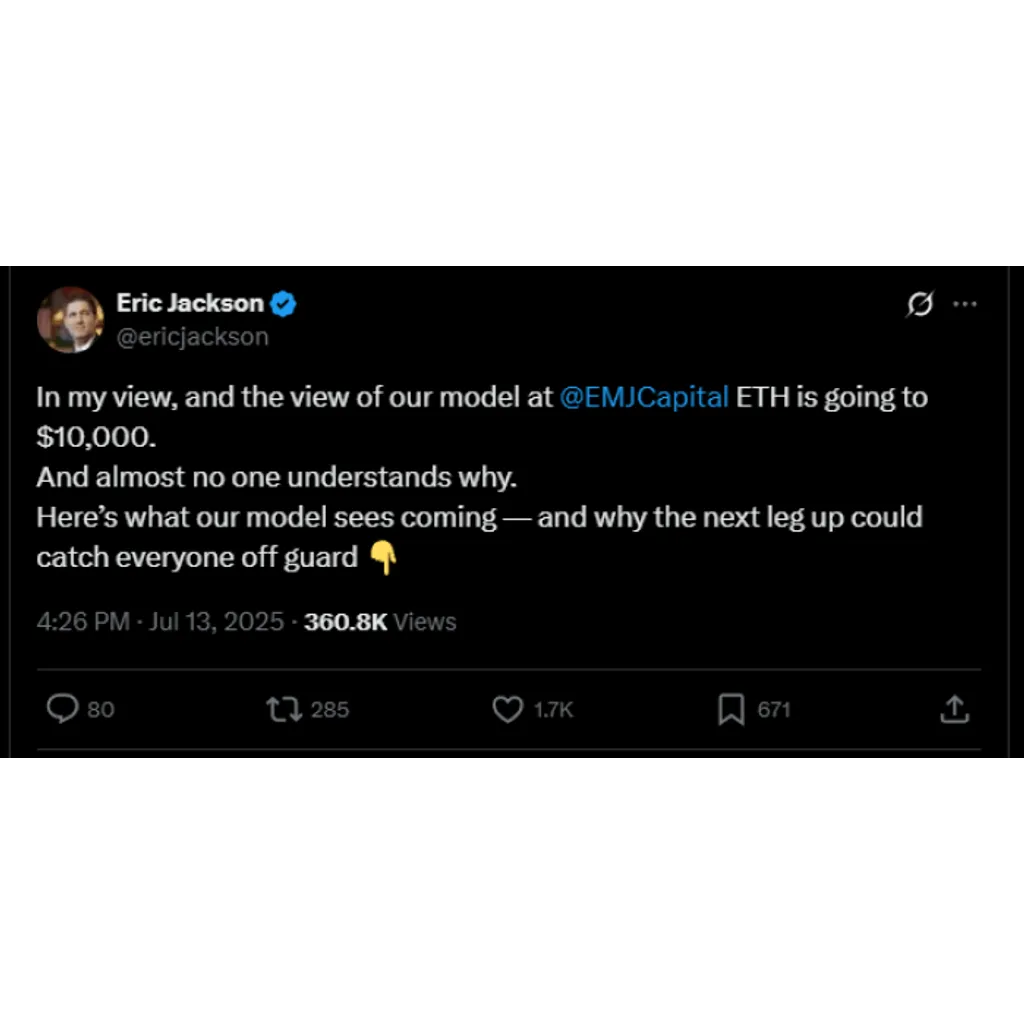The width and height of the screenshot is (1024, 1024).
Task: Open the Grok explain-post icon
Action: [x=920, y=304]
